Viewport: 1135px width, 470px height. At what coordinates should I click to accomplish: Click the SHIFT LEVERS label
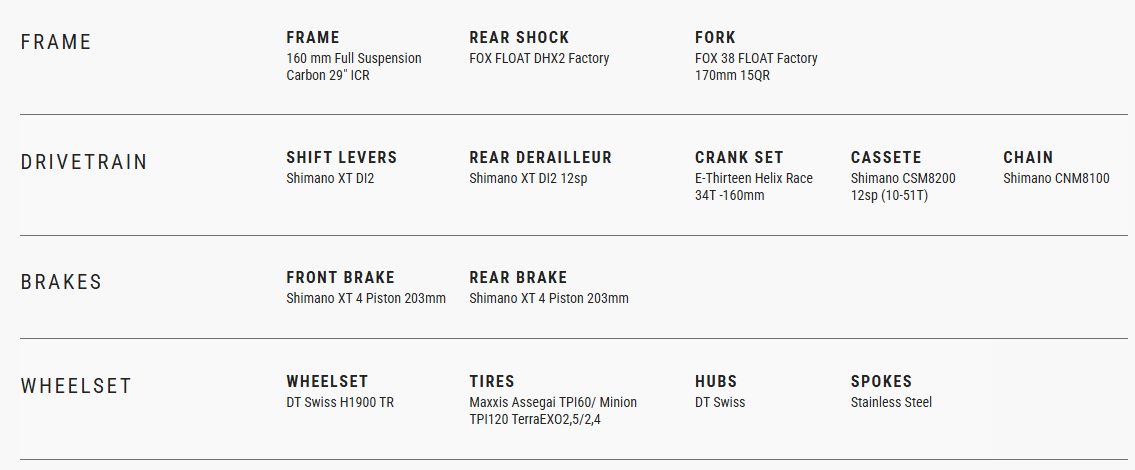coord(342,158)
